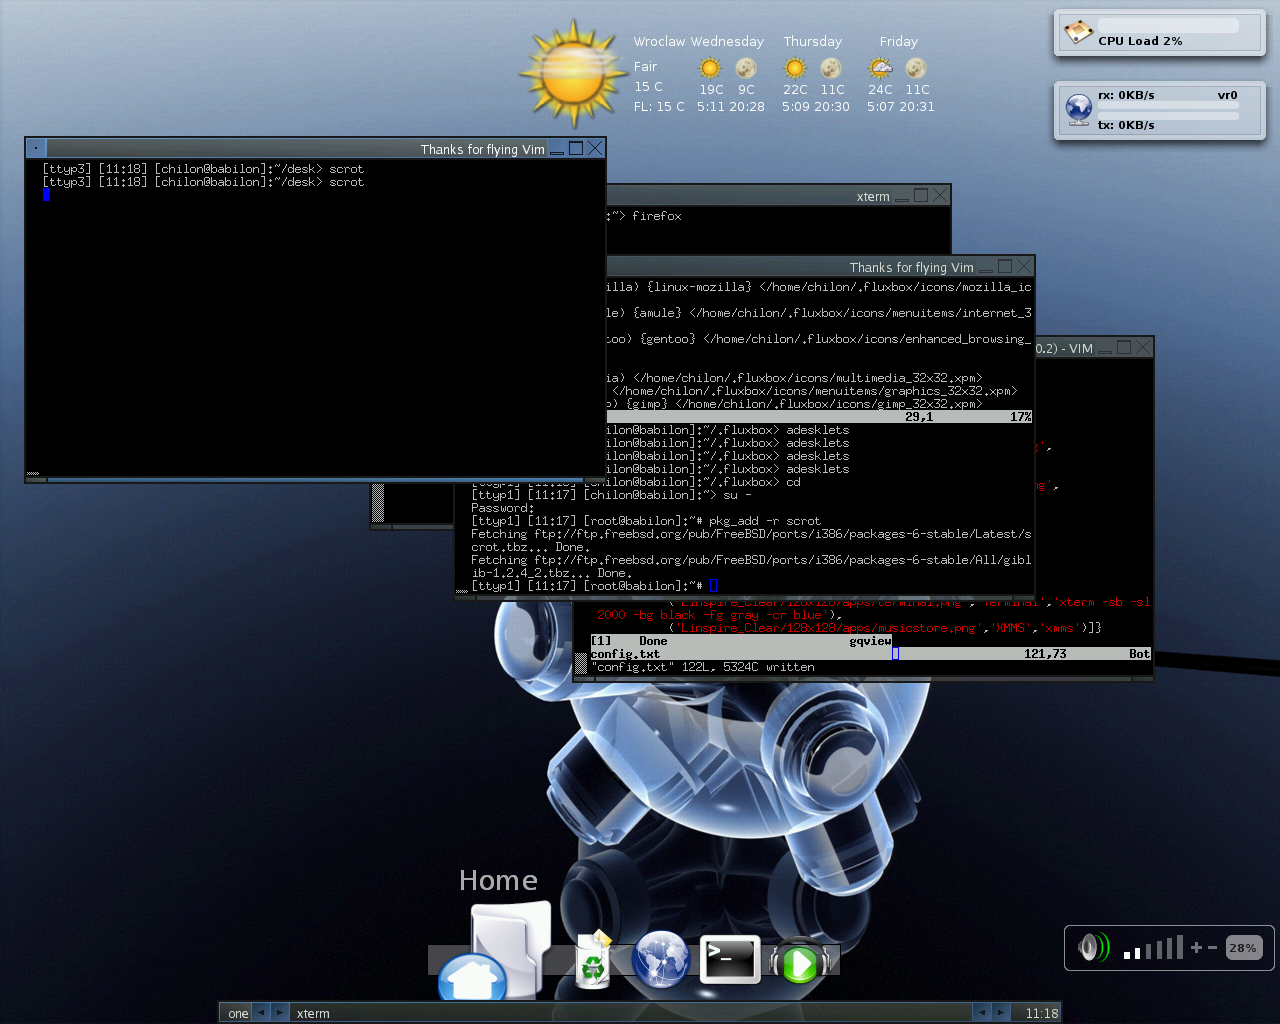
Task: Click the 28% volume level indicator
Action: (1243, 947)
